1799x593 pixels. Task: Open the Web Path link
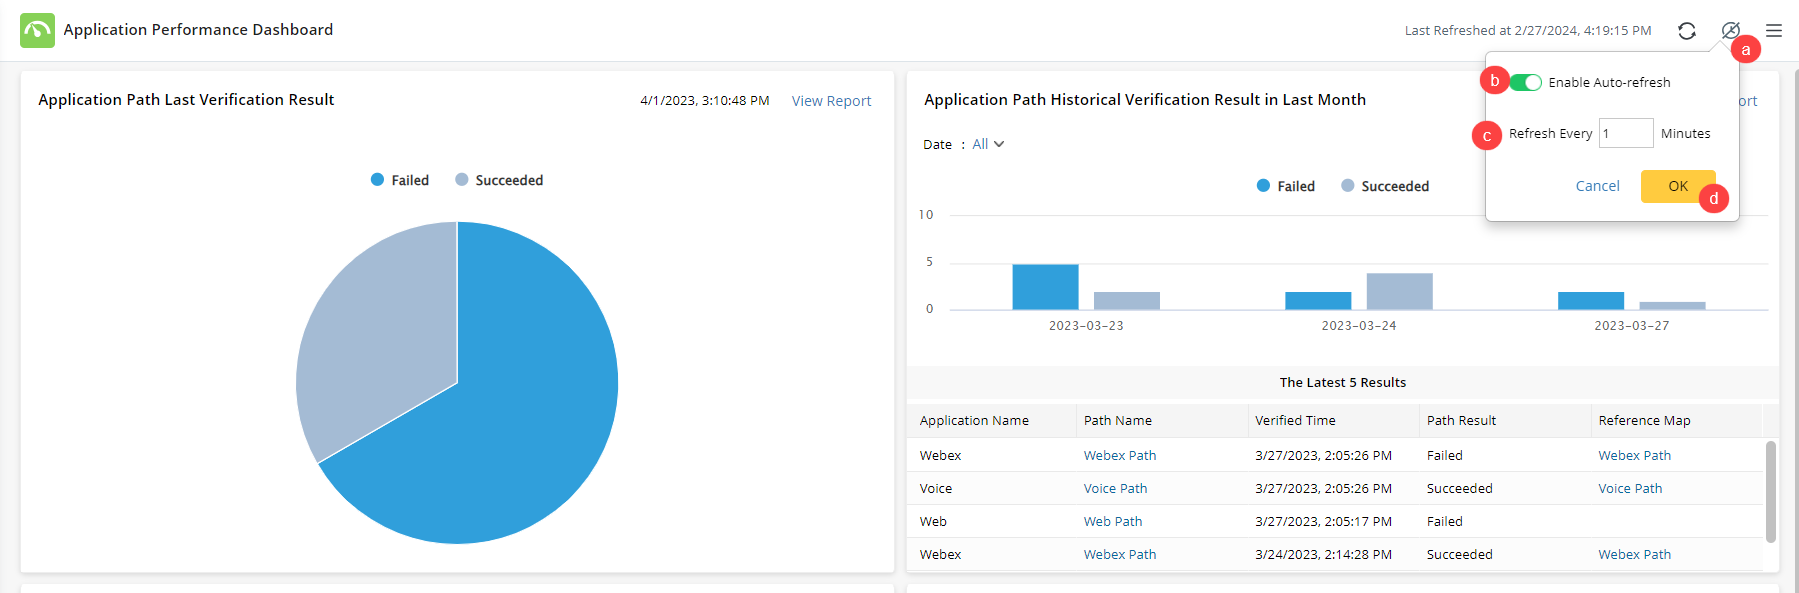pos(1112,522)
